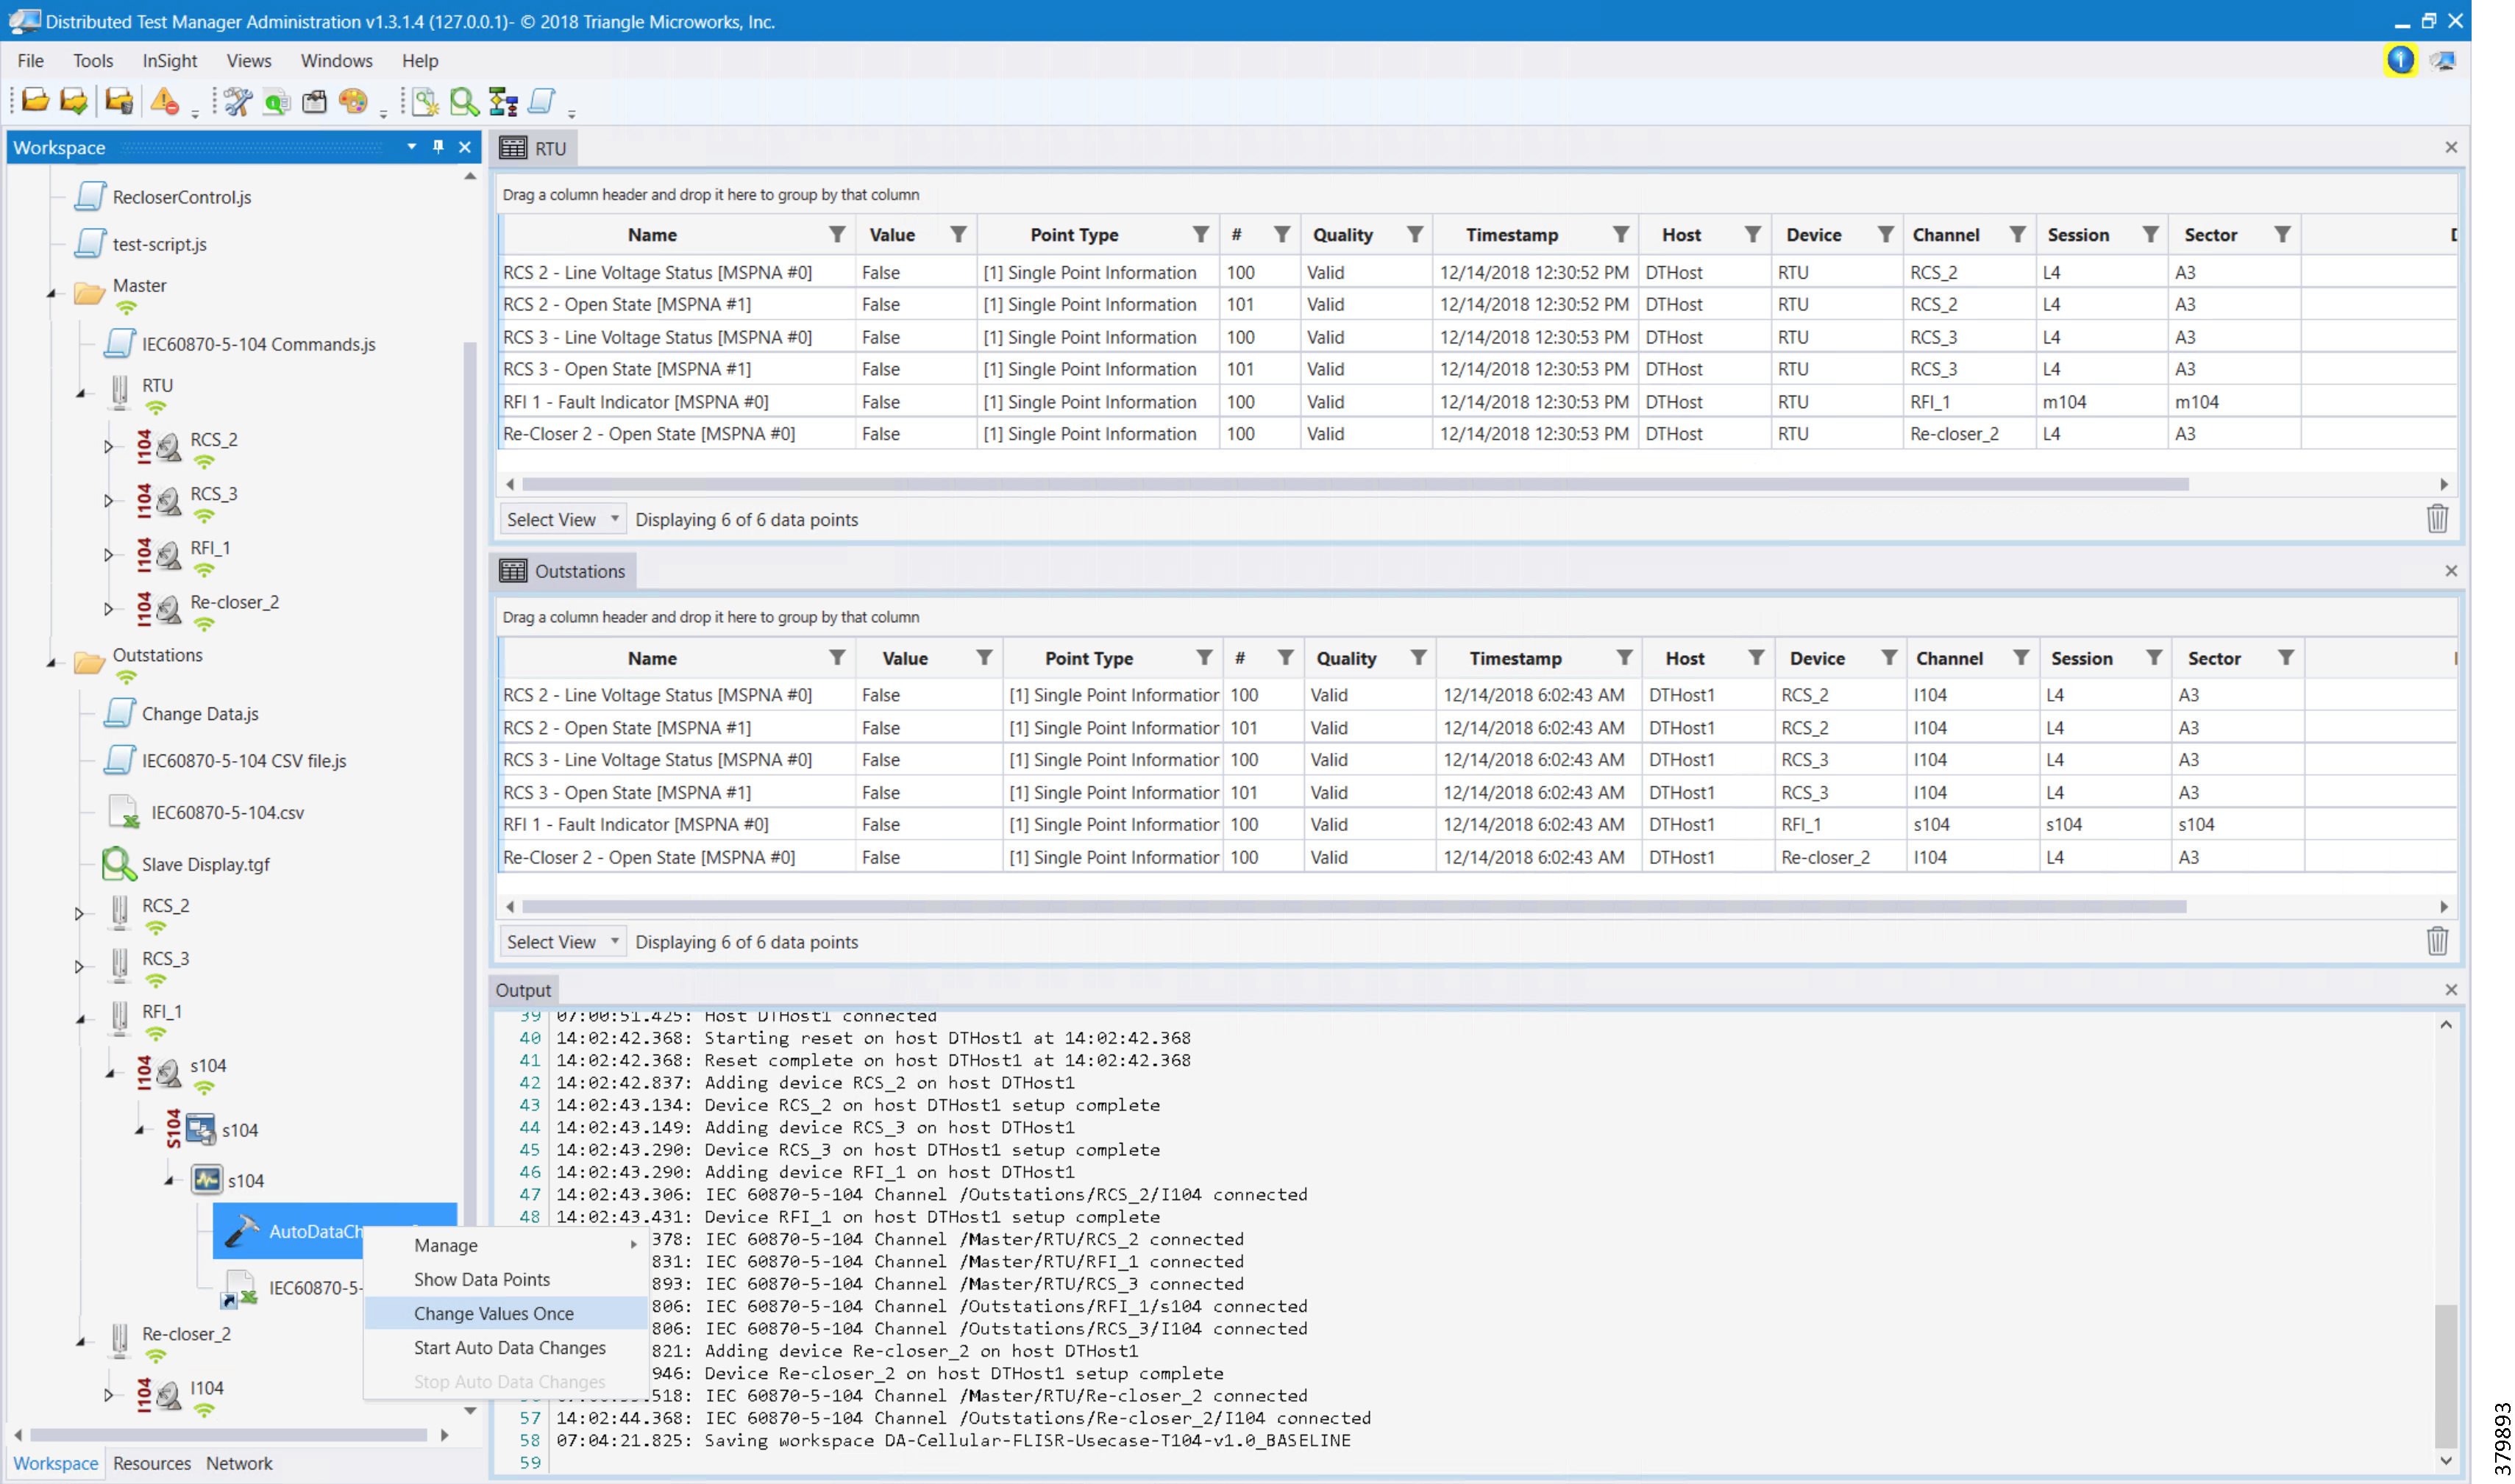Viewport: 2515px width, 1484px height.
Task: Filter the Name column in the RTU table
Action: pyautogui.click(x=837, y=234)
